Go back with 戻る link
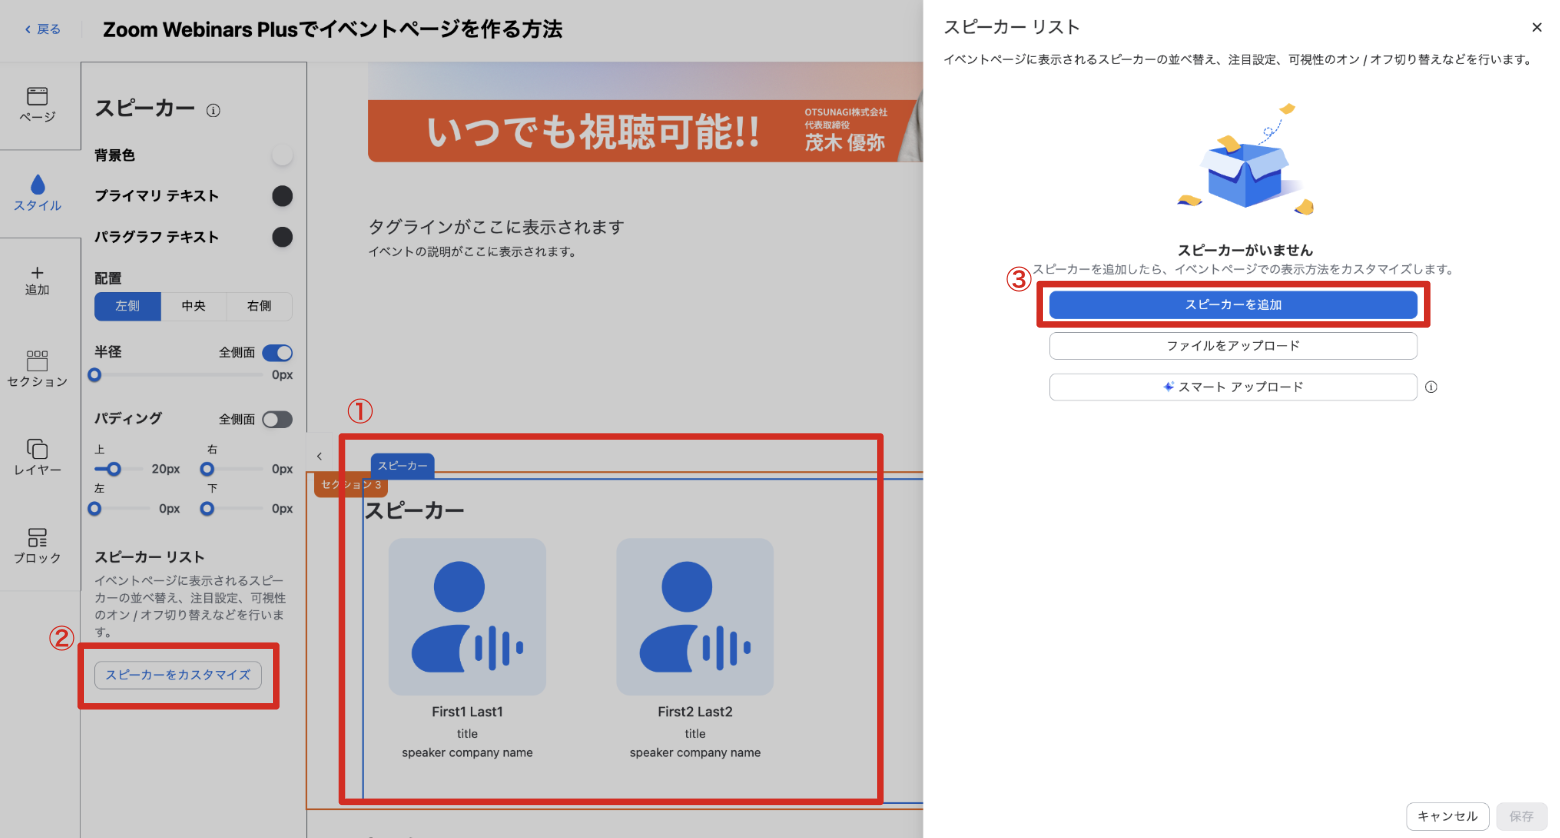The image size is (1560, 838). [x=42, y=29]
